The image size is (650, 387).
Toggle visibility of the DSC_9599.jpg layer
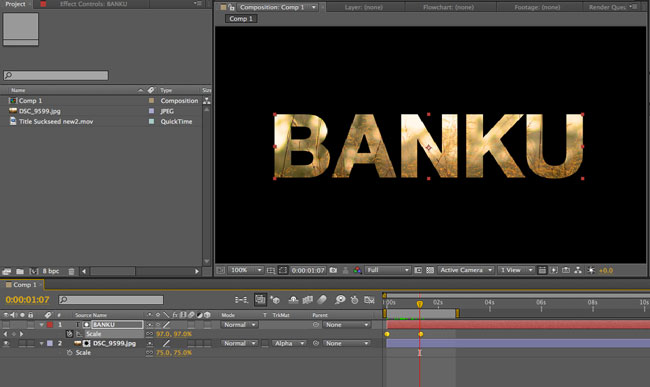point(6,343)
